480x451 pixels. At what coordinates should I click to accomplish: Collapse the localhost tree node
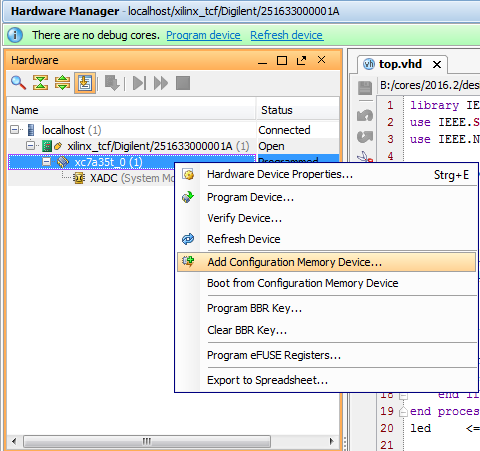(14, 129)
